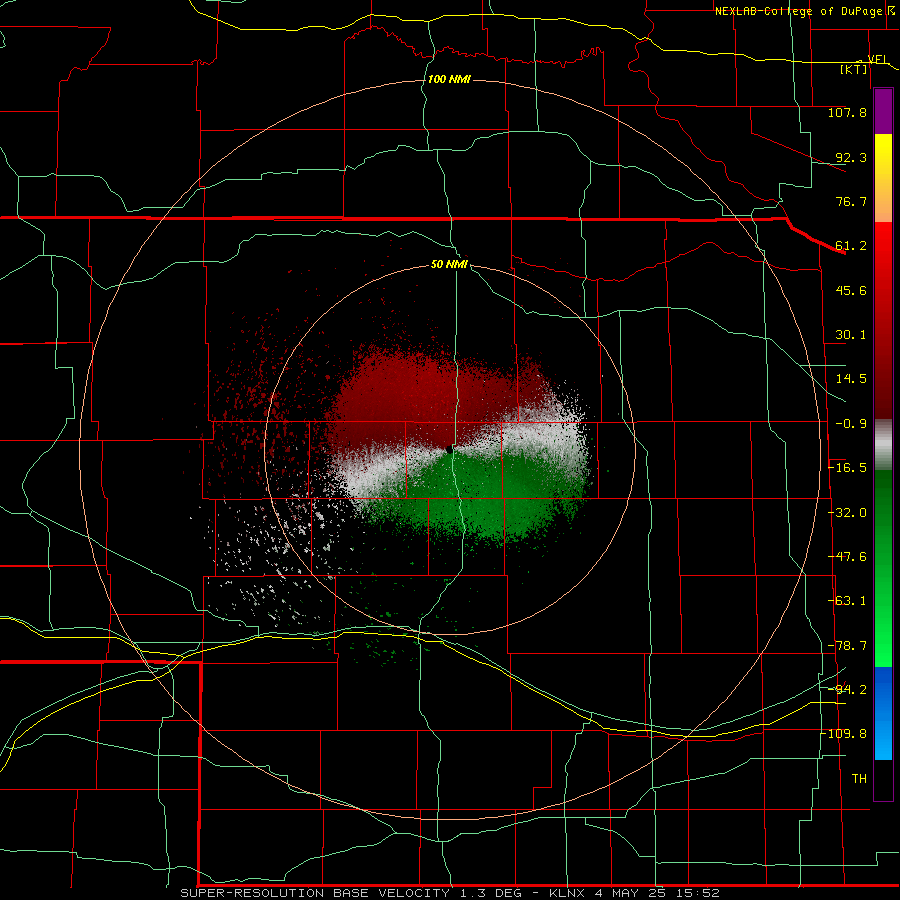Click the 61.2 velocity scale value
Screen dimensions: 900x900
[x=851, y=246]
